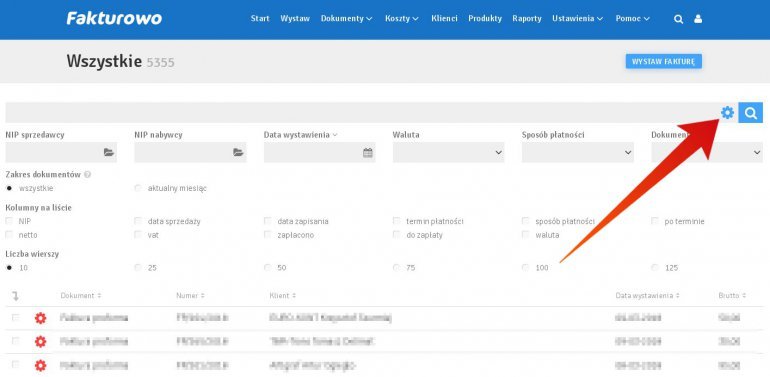Open calendar in Data wystawienia field
This screenshot has width=770, height=377.
click(x=368, y=153)
